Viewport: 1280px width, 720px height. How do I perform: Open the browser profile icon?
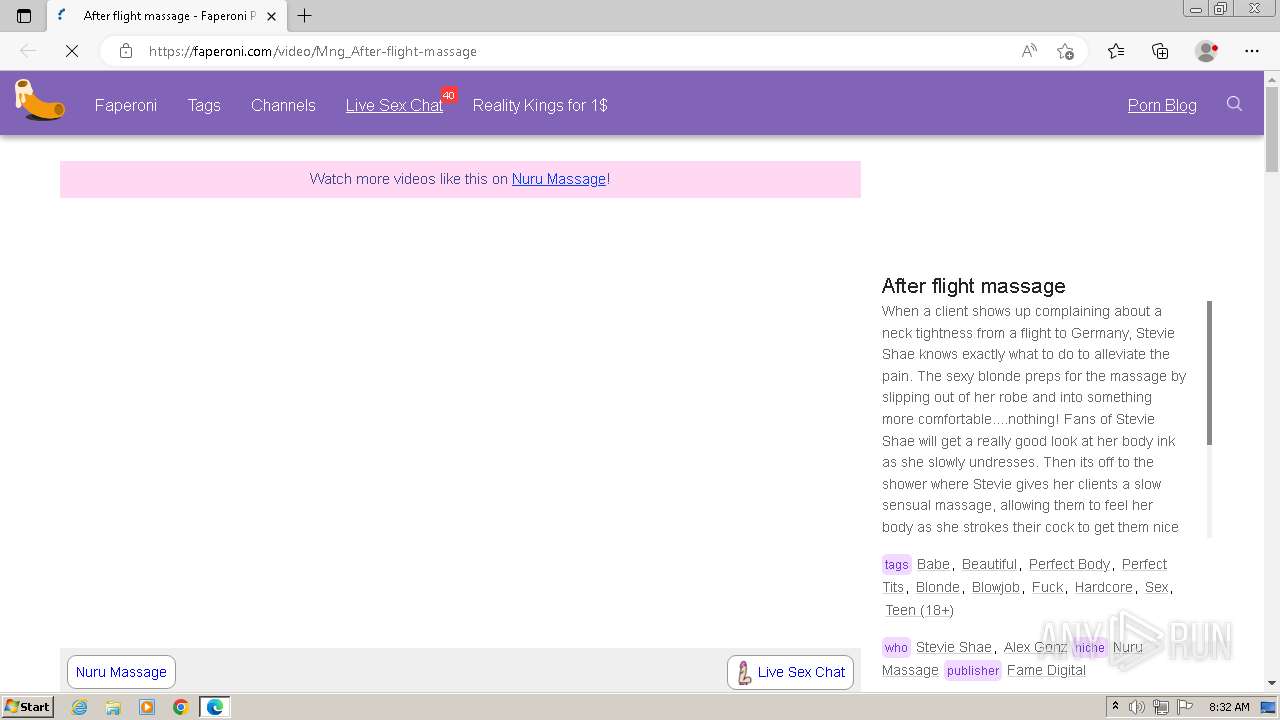point(1207,51)
